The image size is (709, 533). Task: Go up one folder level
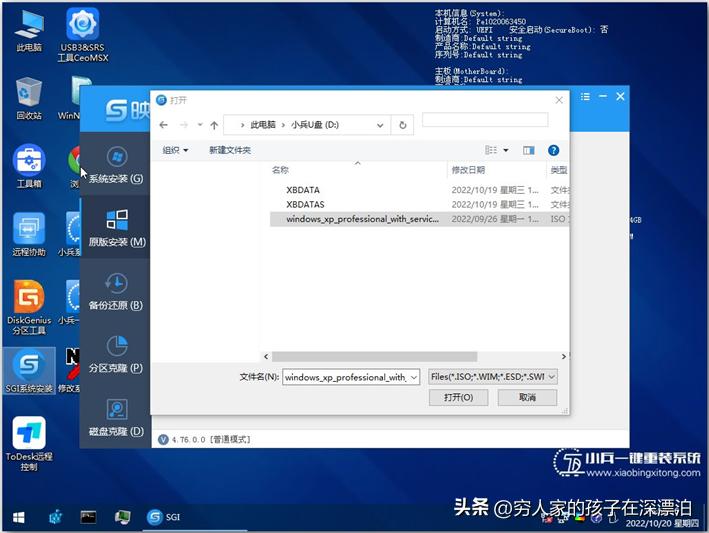tap(214, 125)
